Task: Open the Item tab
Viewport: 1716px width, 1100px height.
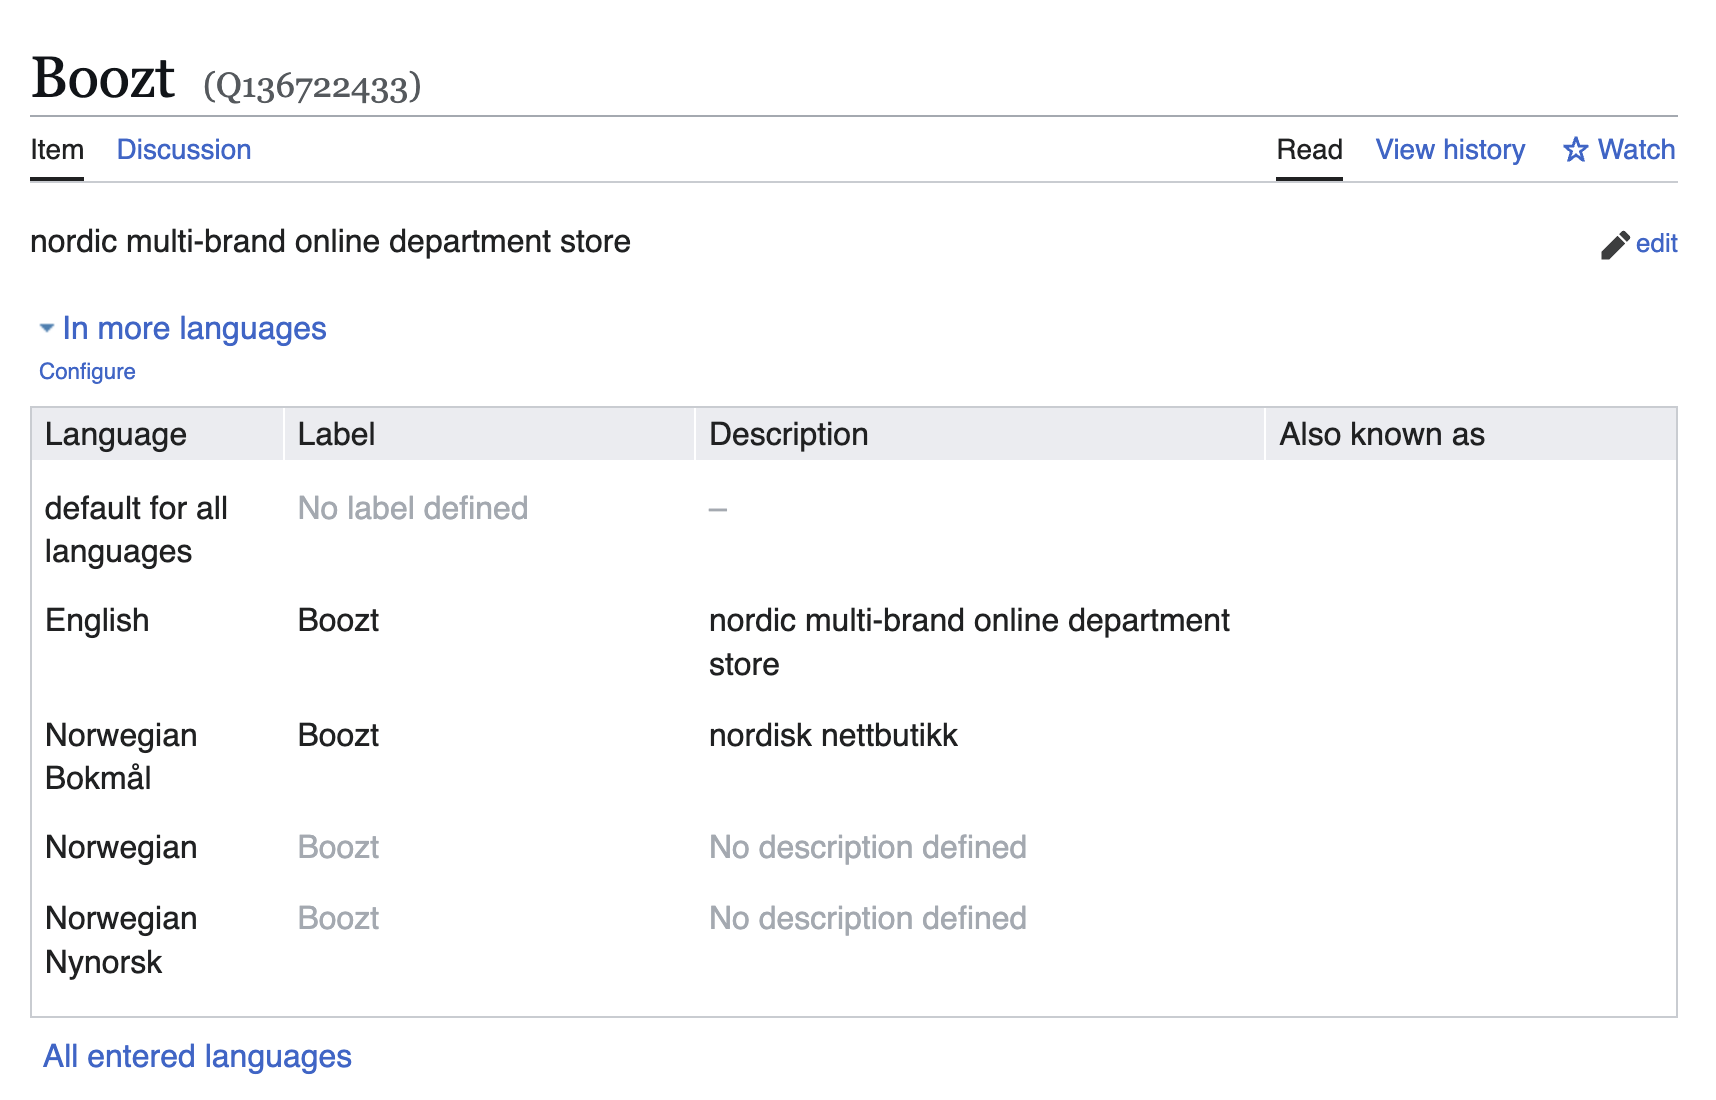Action: pos(57,150)
